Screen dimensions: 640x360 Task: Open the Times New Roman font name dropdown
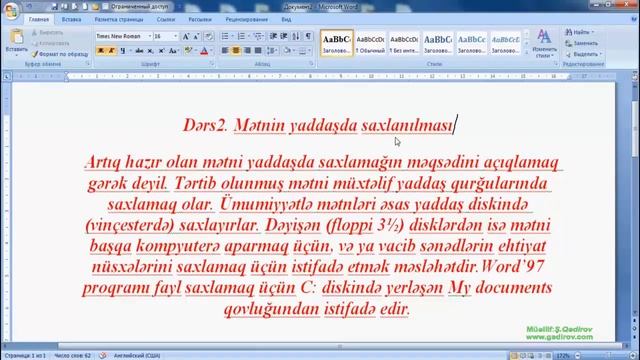(x=149, y=36)
